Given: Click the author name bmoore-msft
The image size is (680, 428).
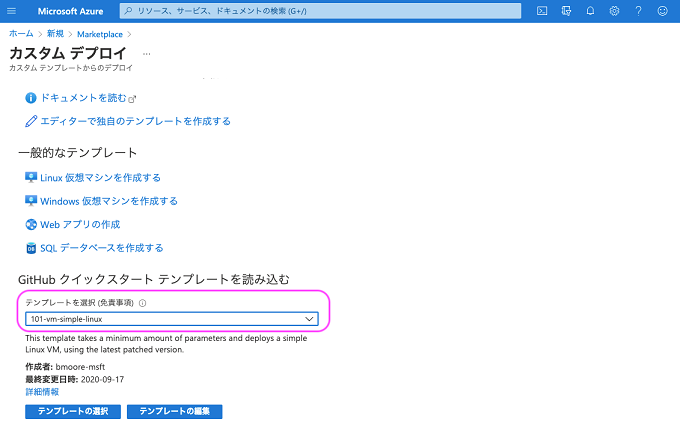Looking at the screenshot, I should tap(80, 367).
